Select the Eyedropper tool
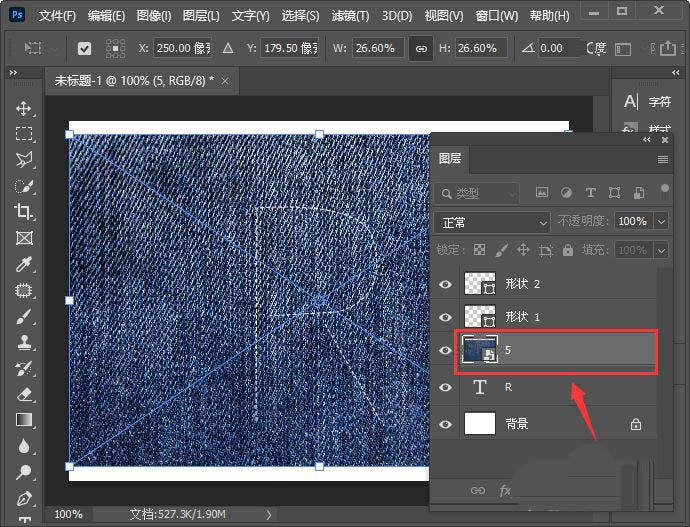The width and height of the screenshot is (690, 527). click(x=24, y=264)
